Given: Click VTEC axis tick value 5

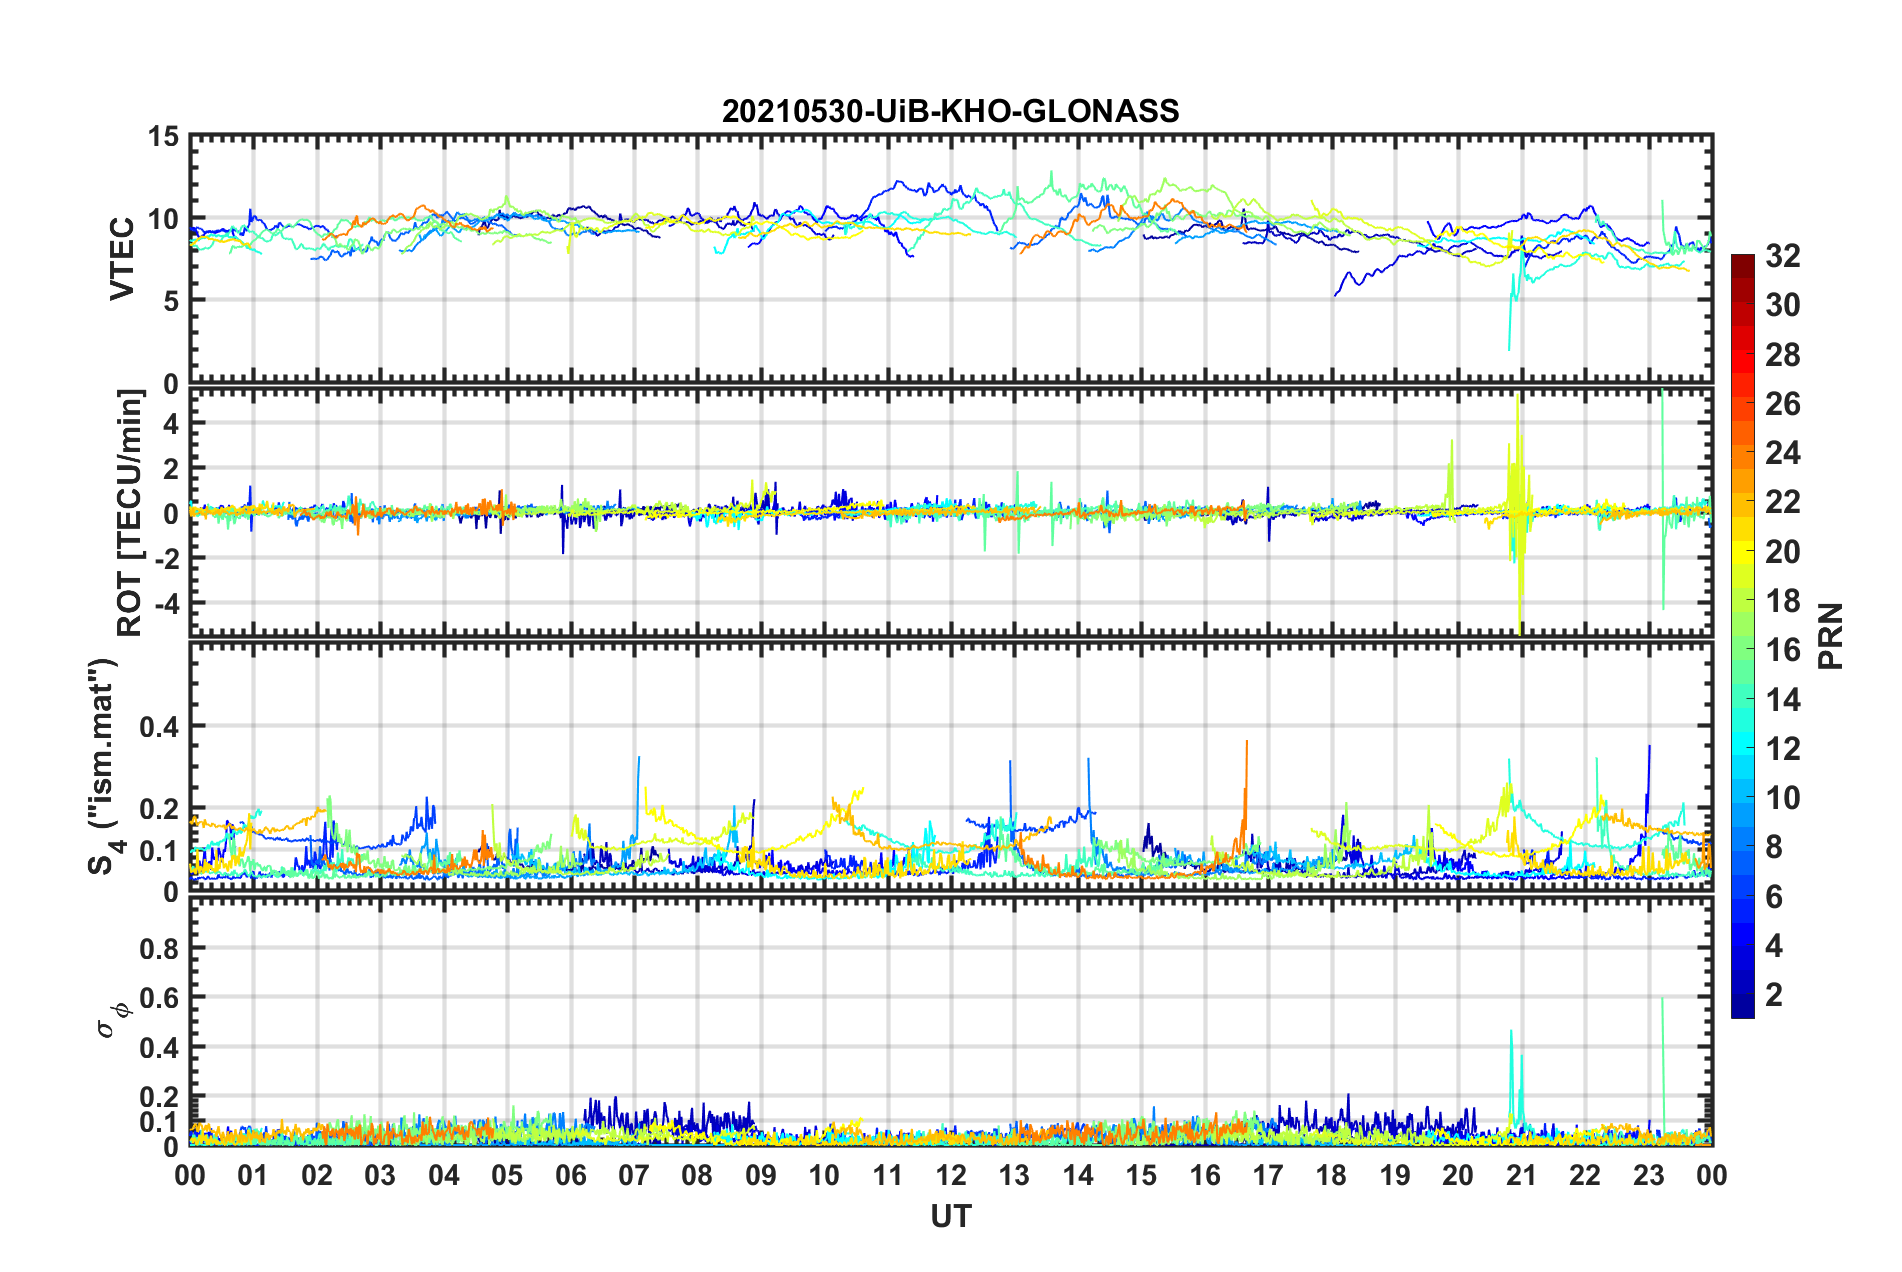Looking at the screenshot, I should click(171, 300).
